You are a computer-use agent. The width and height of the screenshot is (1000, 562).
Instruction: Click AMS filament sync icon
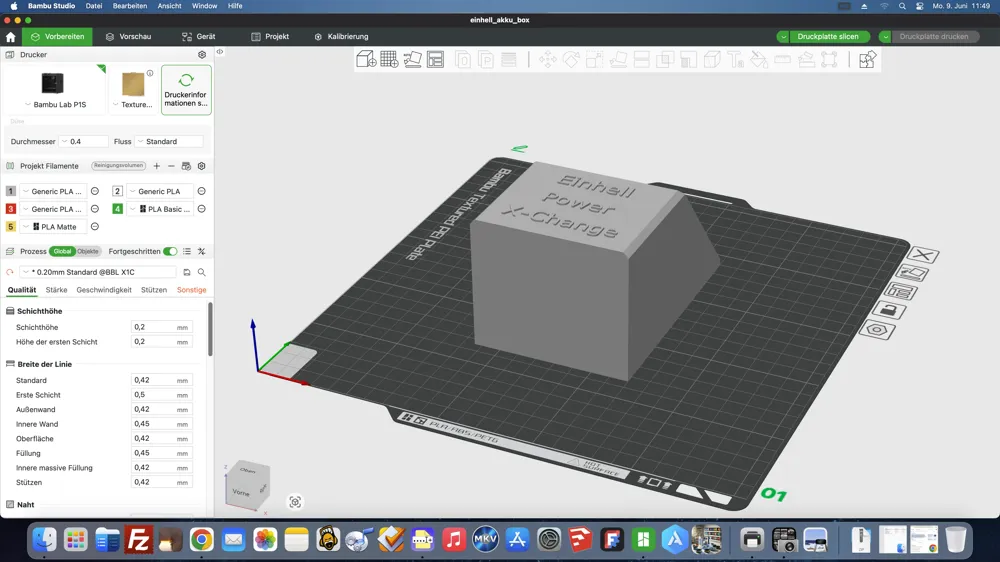click(186, 166)
